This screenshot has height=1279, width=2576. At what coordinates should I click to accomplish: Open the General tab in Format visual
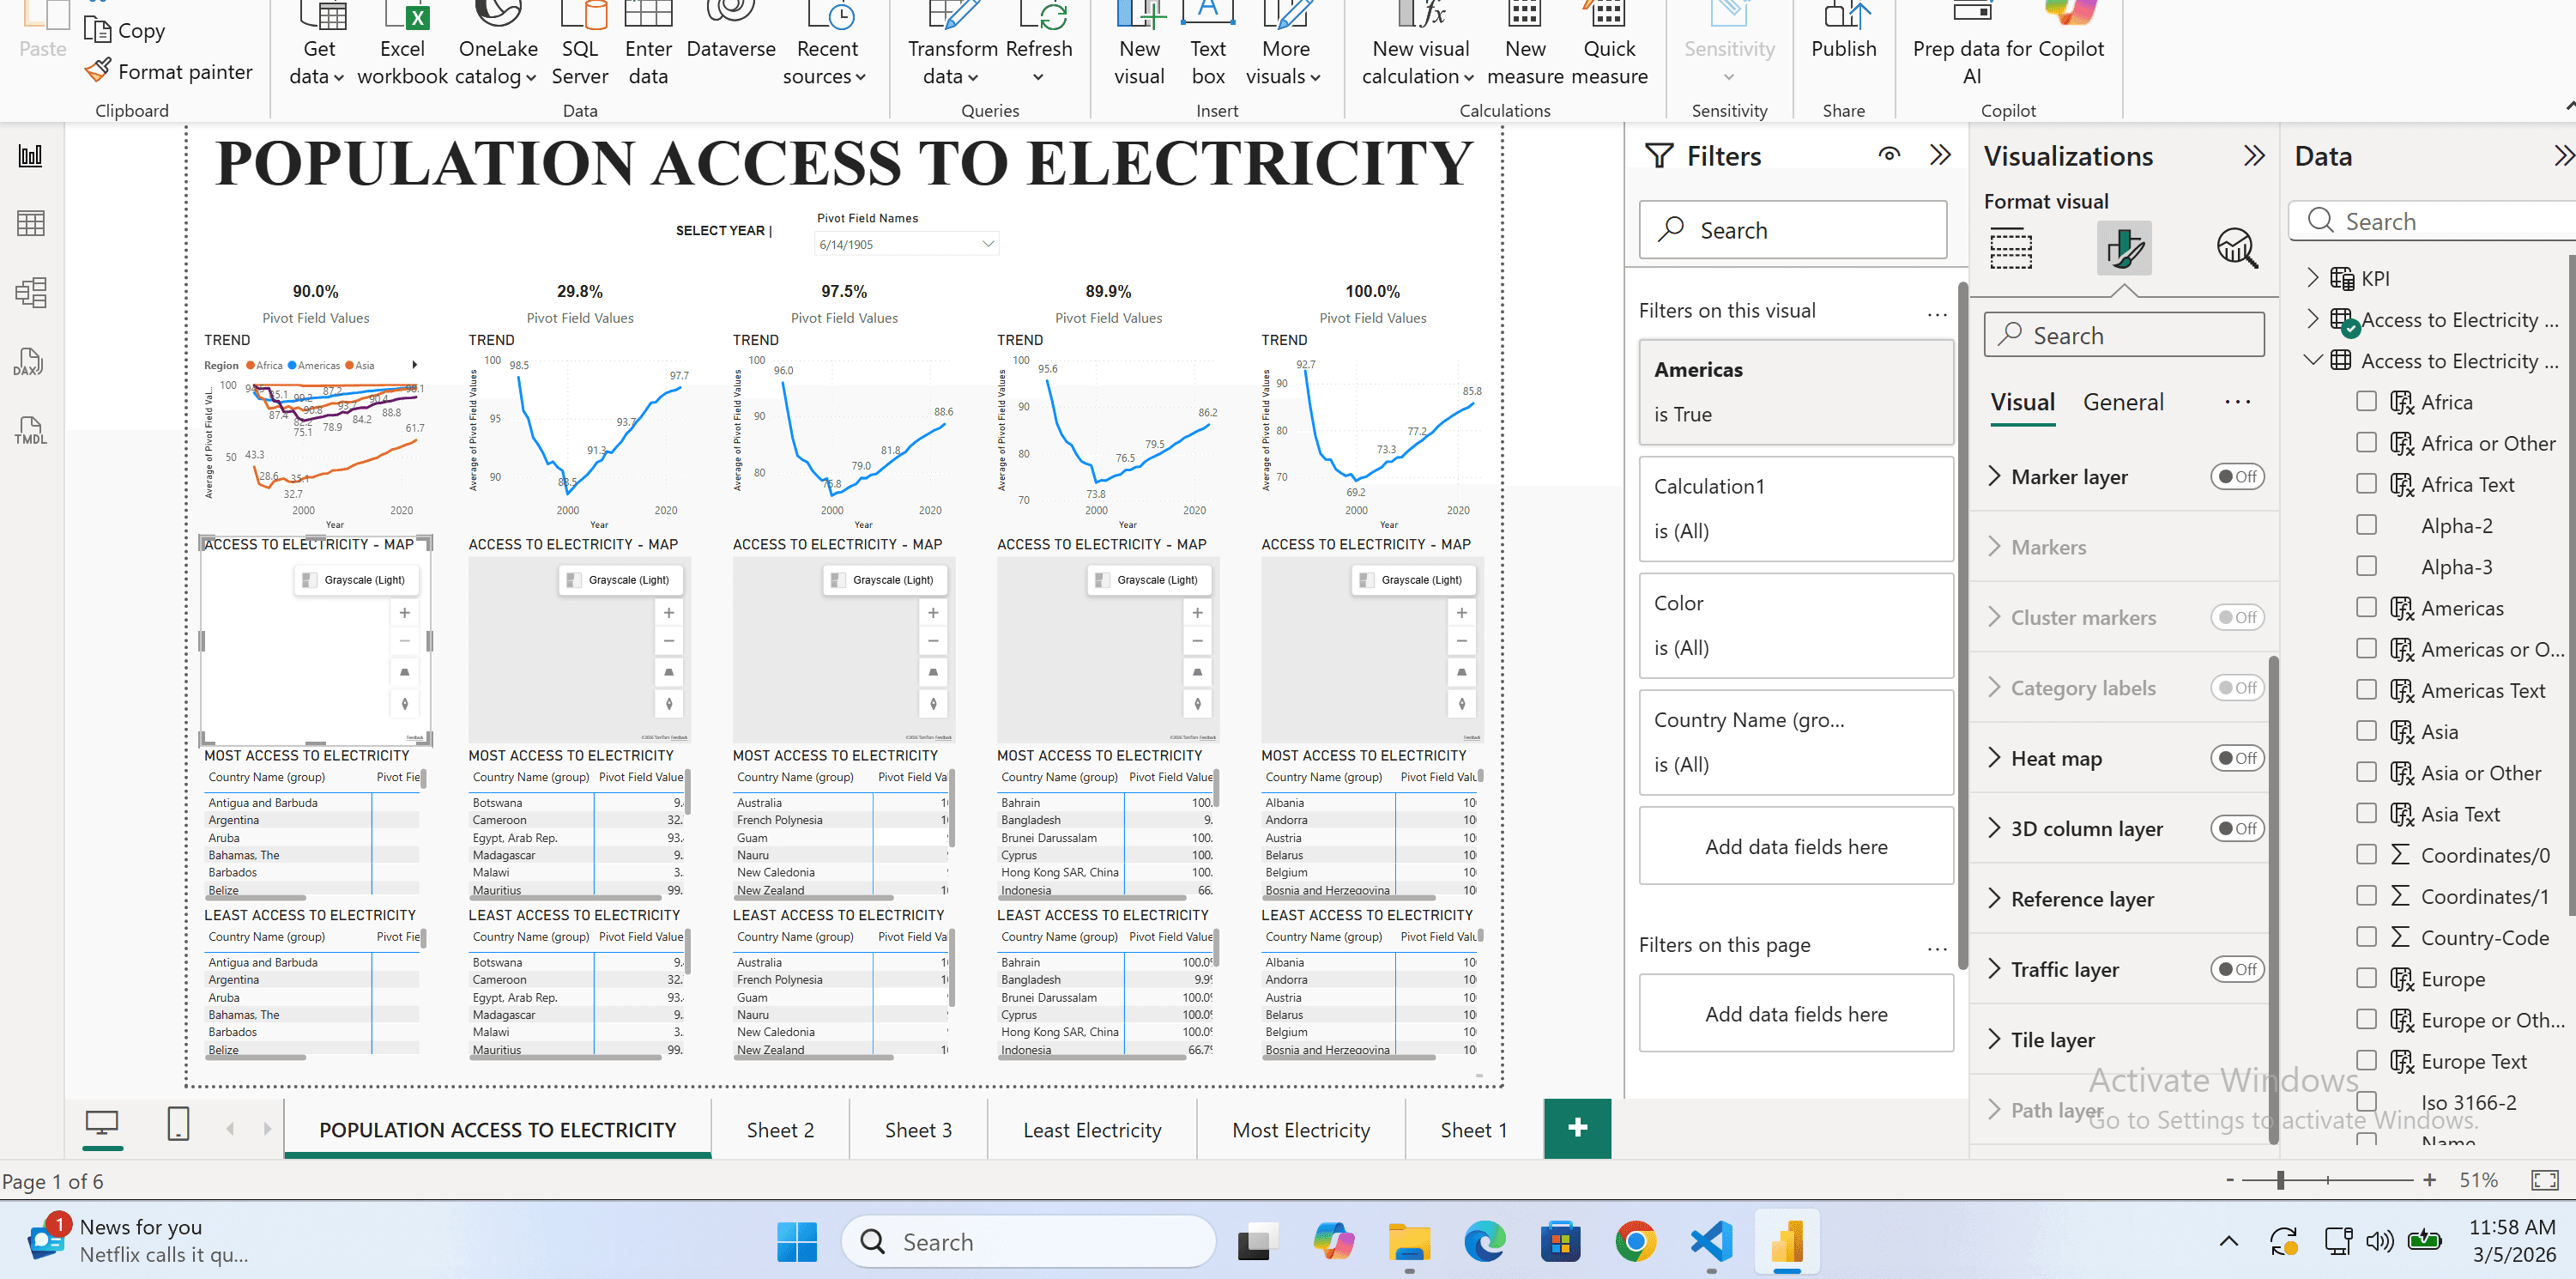(2123, 402)
